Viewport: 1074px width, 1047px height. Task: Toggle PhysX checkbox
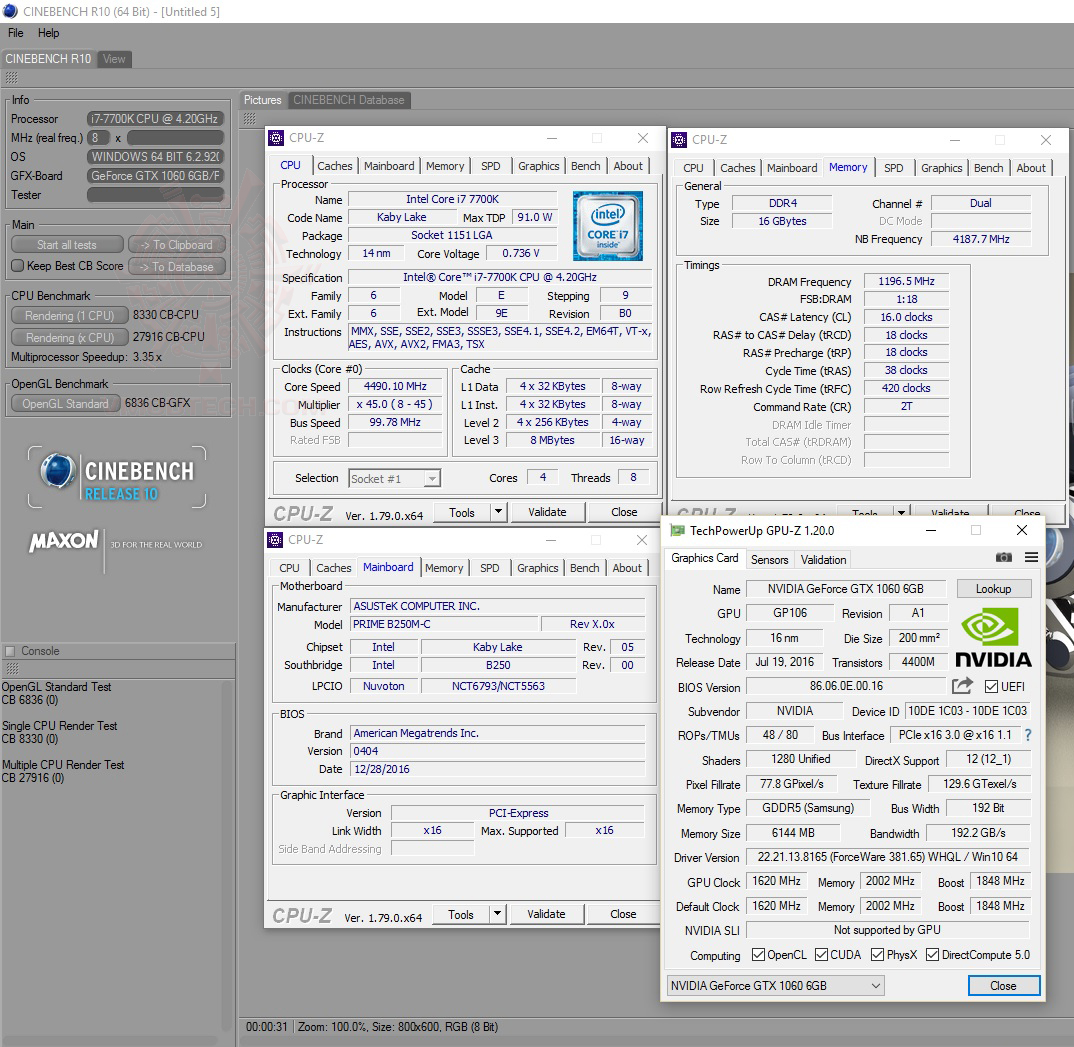[x=877, y=955]
